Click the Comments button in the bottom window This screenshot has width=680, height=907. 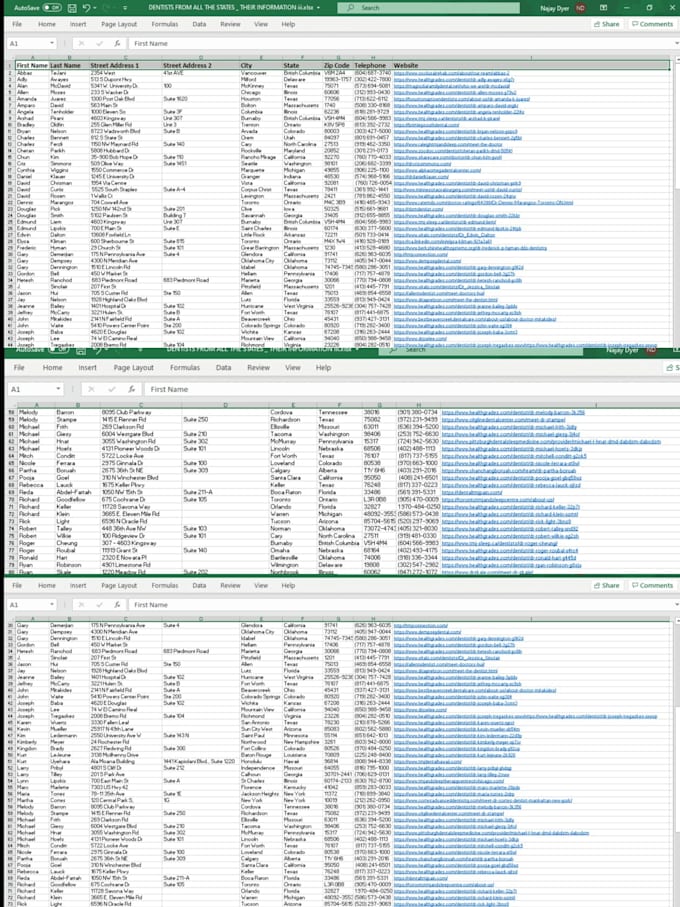(x=652, y=585)
